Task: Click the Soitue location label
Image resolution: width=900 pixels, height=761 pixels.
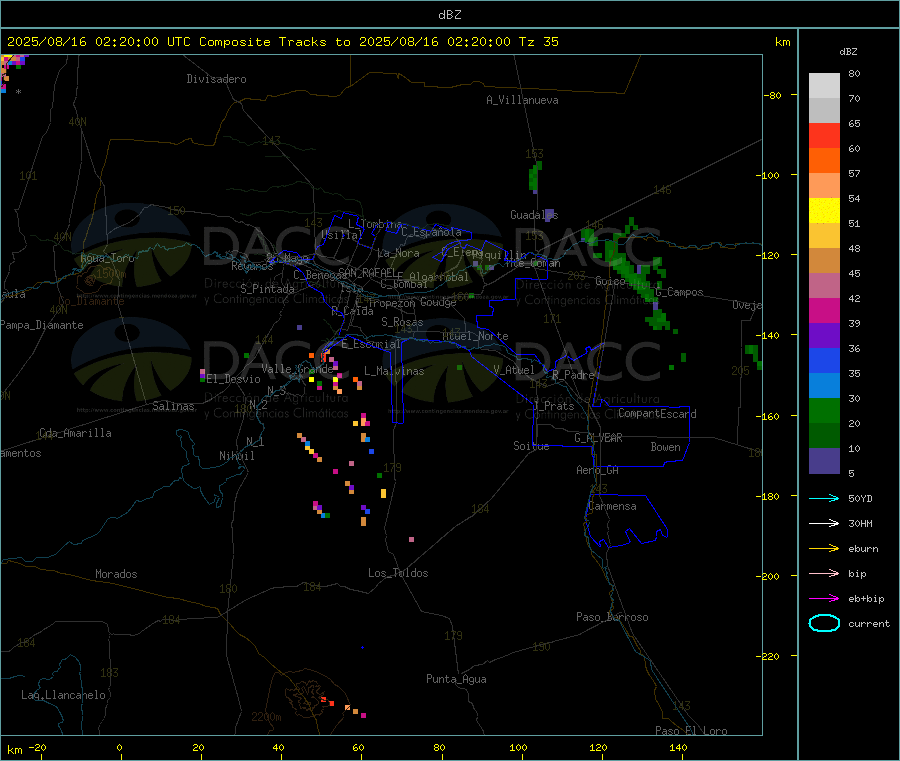Action: [x=531, y=446]
